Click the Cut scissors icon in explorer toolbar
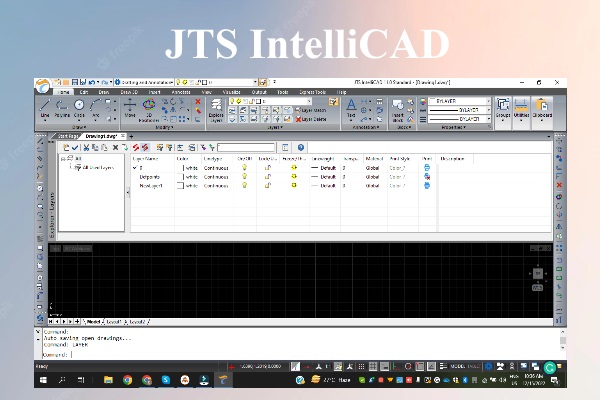 (86, 147)
